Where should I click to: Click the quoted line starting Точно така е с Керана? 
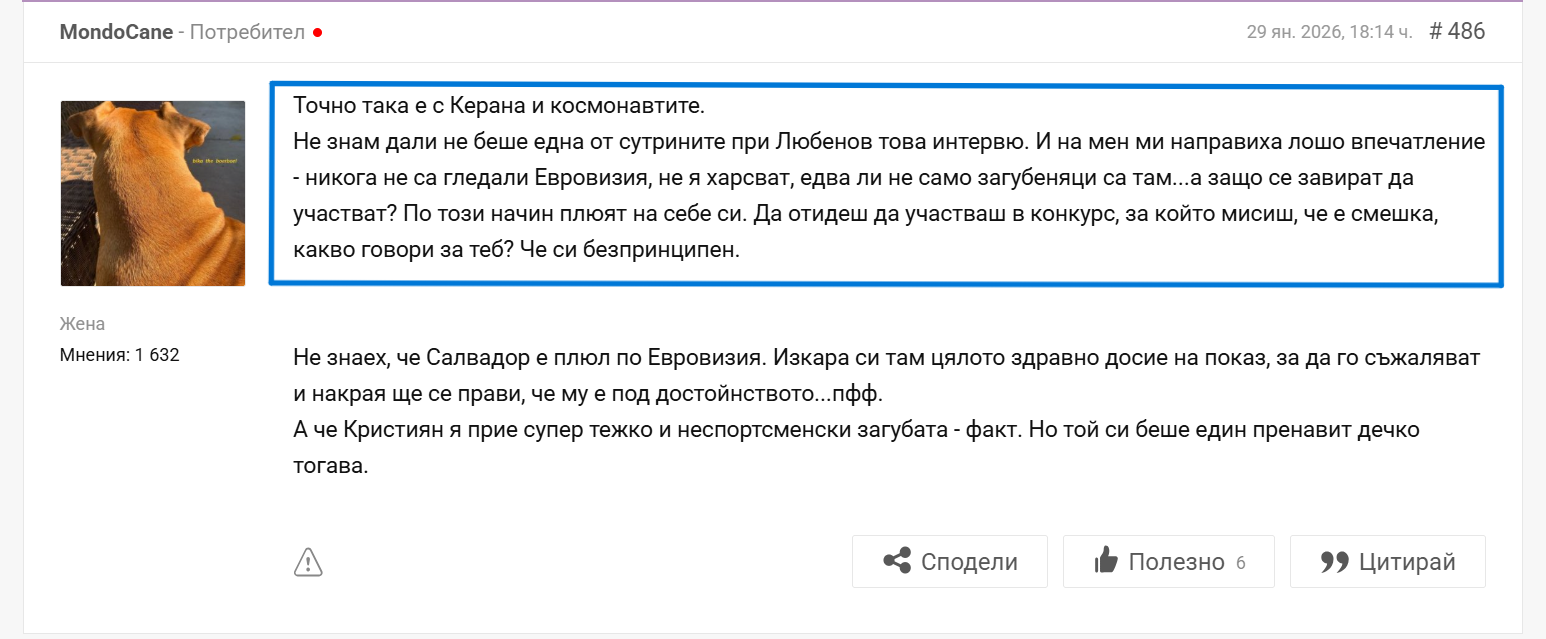pos(500,105)
